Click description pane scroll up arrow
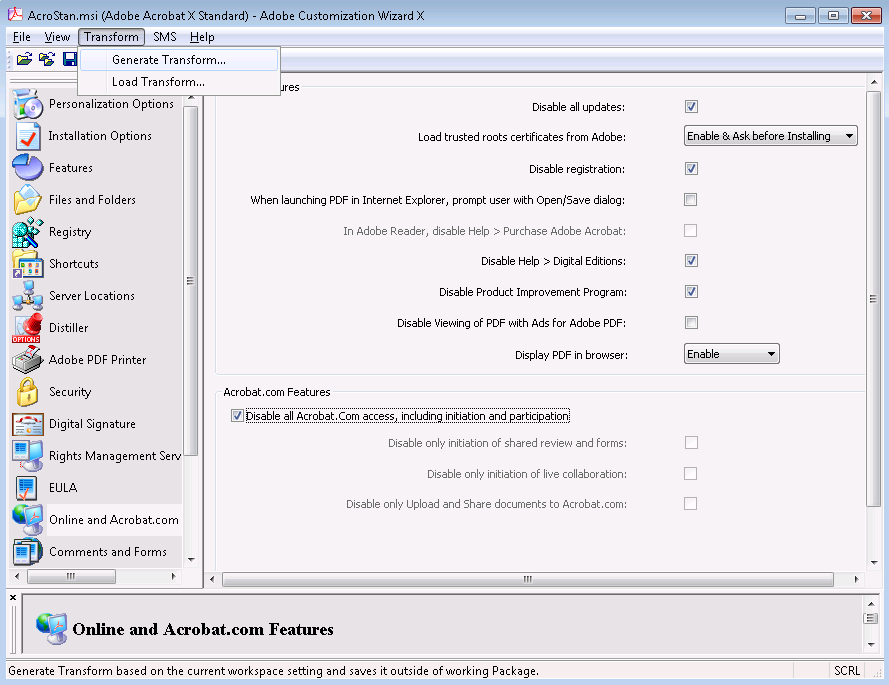Viewport: 889px width, 685px height. [x=871, y=604]
